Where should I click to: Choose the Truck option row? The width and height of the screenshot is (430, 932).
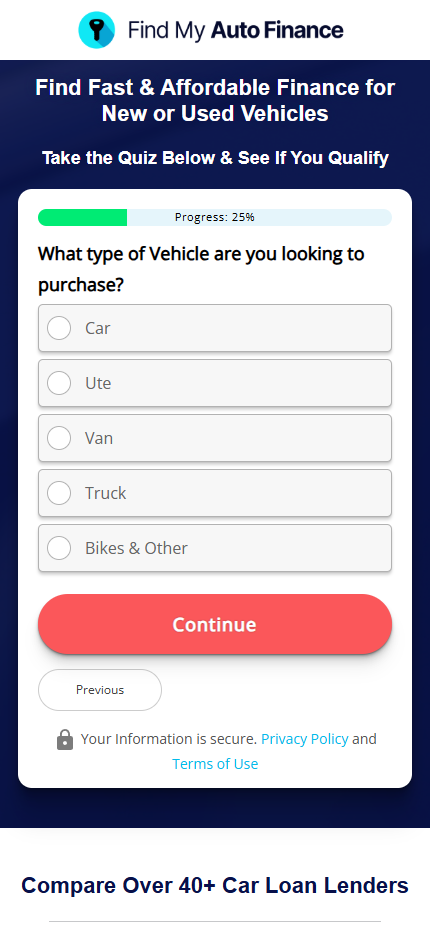click(x=215, y=493)
